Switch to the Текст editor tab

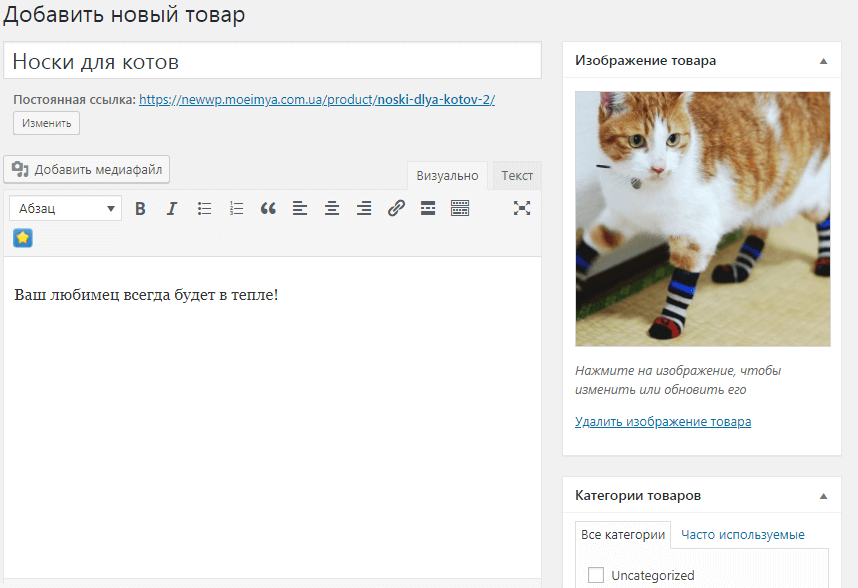click(x=516, y=175)
